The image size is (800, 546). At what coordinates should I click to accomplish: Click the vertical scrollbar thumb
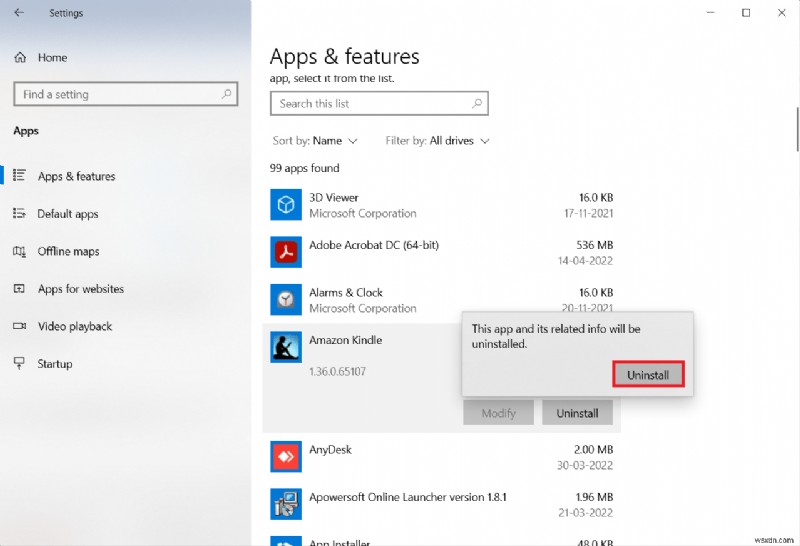797,129
